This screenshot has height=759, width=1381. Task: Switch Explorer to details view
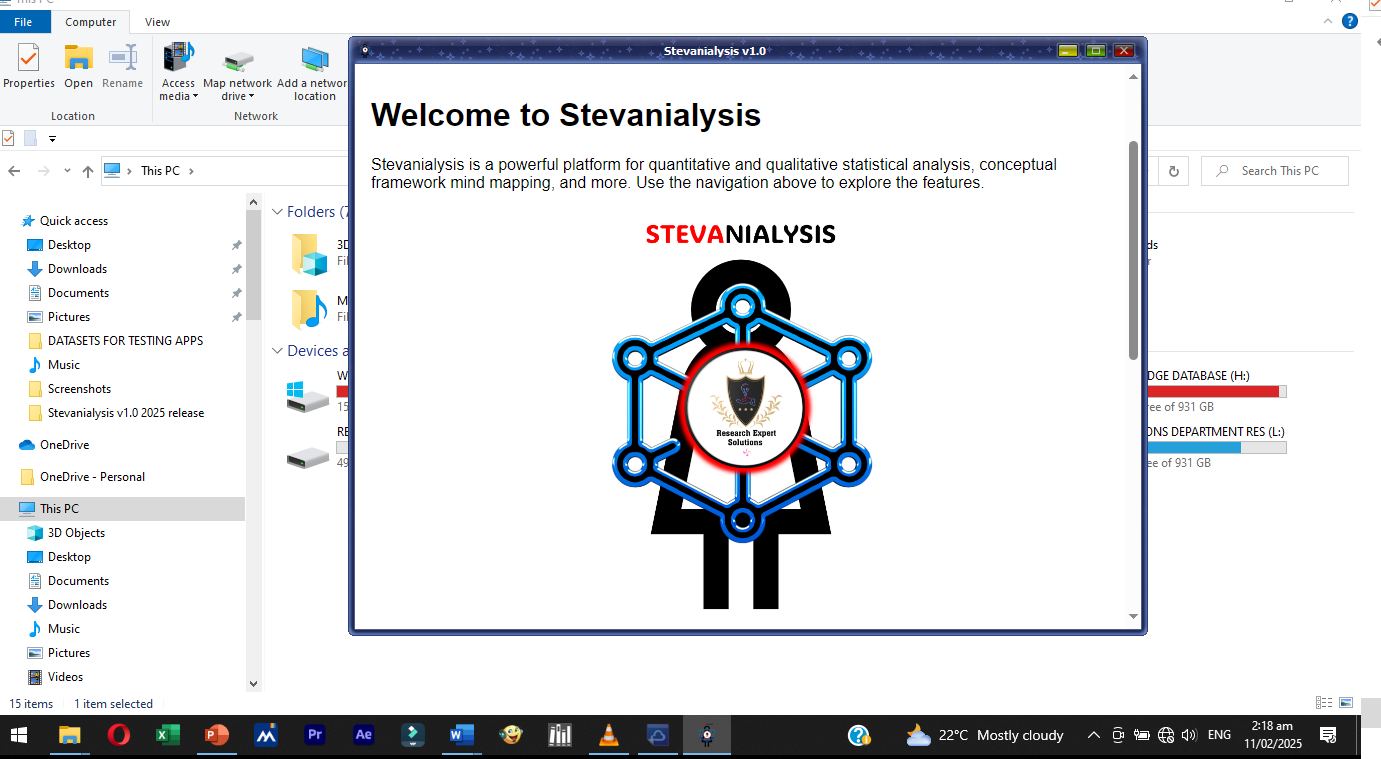[x=1324, y=703]
